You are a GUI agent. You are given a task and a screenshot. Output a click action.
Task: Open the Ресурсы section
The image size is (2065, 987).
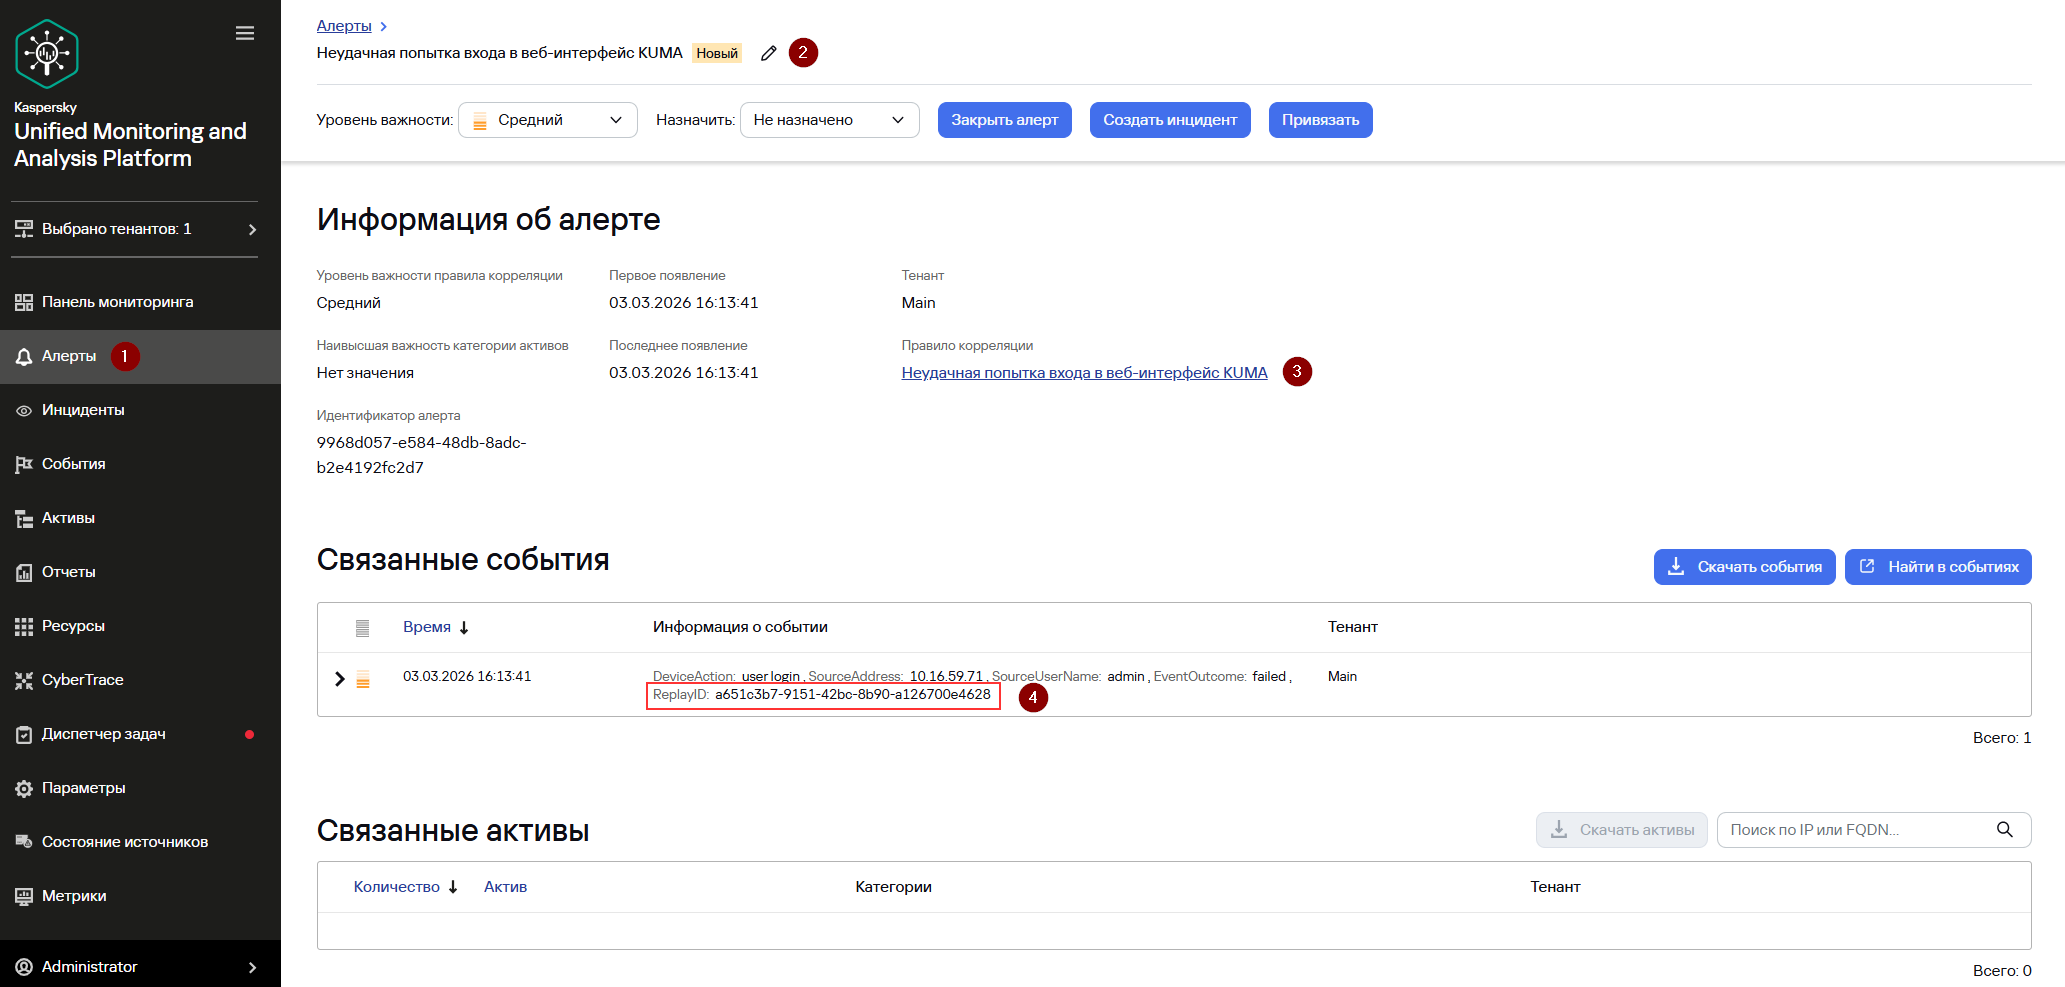(x=140, y=626)
